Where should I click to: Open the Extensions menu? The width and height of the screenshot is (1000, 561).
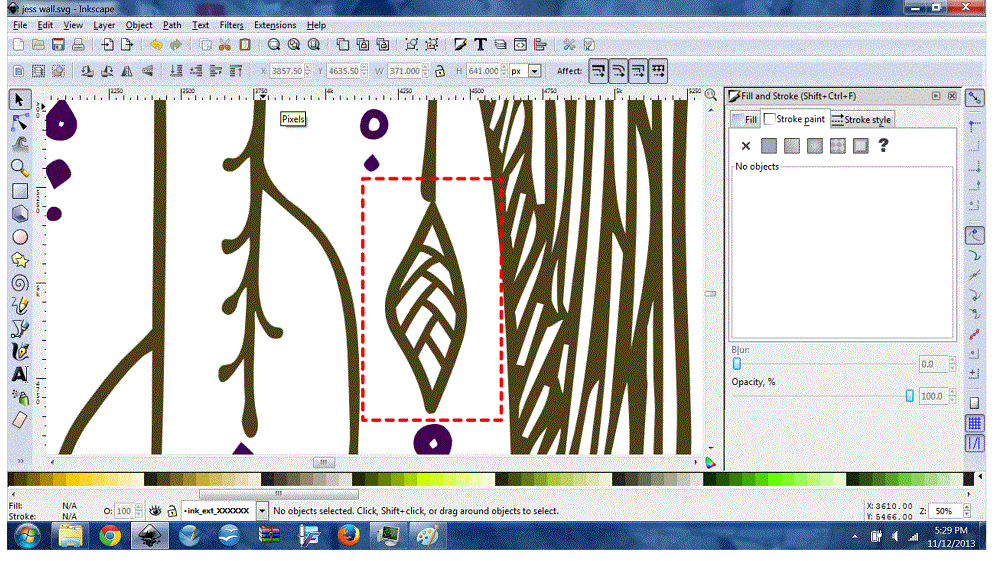(275, 25)
